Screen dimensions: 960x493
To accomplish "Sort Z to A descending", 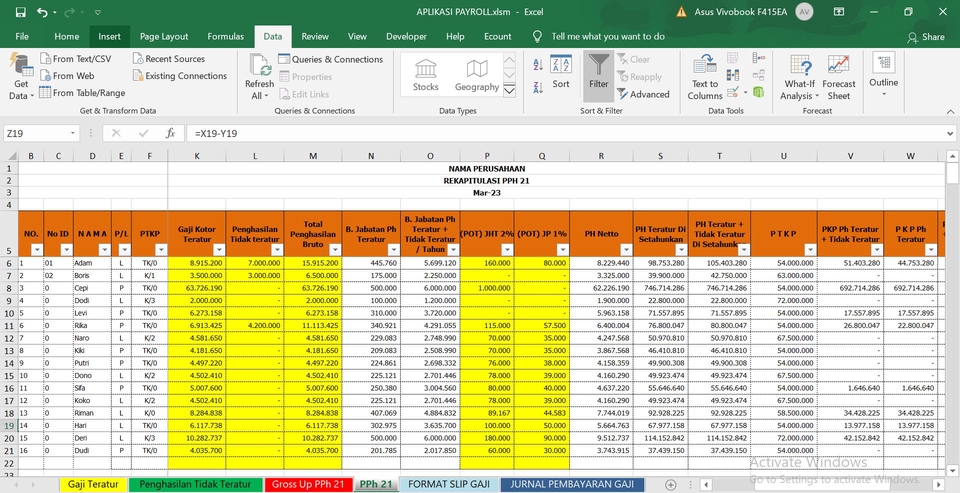I will (x=538, y=88).
